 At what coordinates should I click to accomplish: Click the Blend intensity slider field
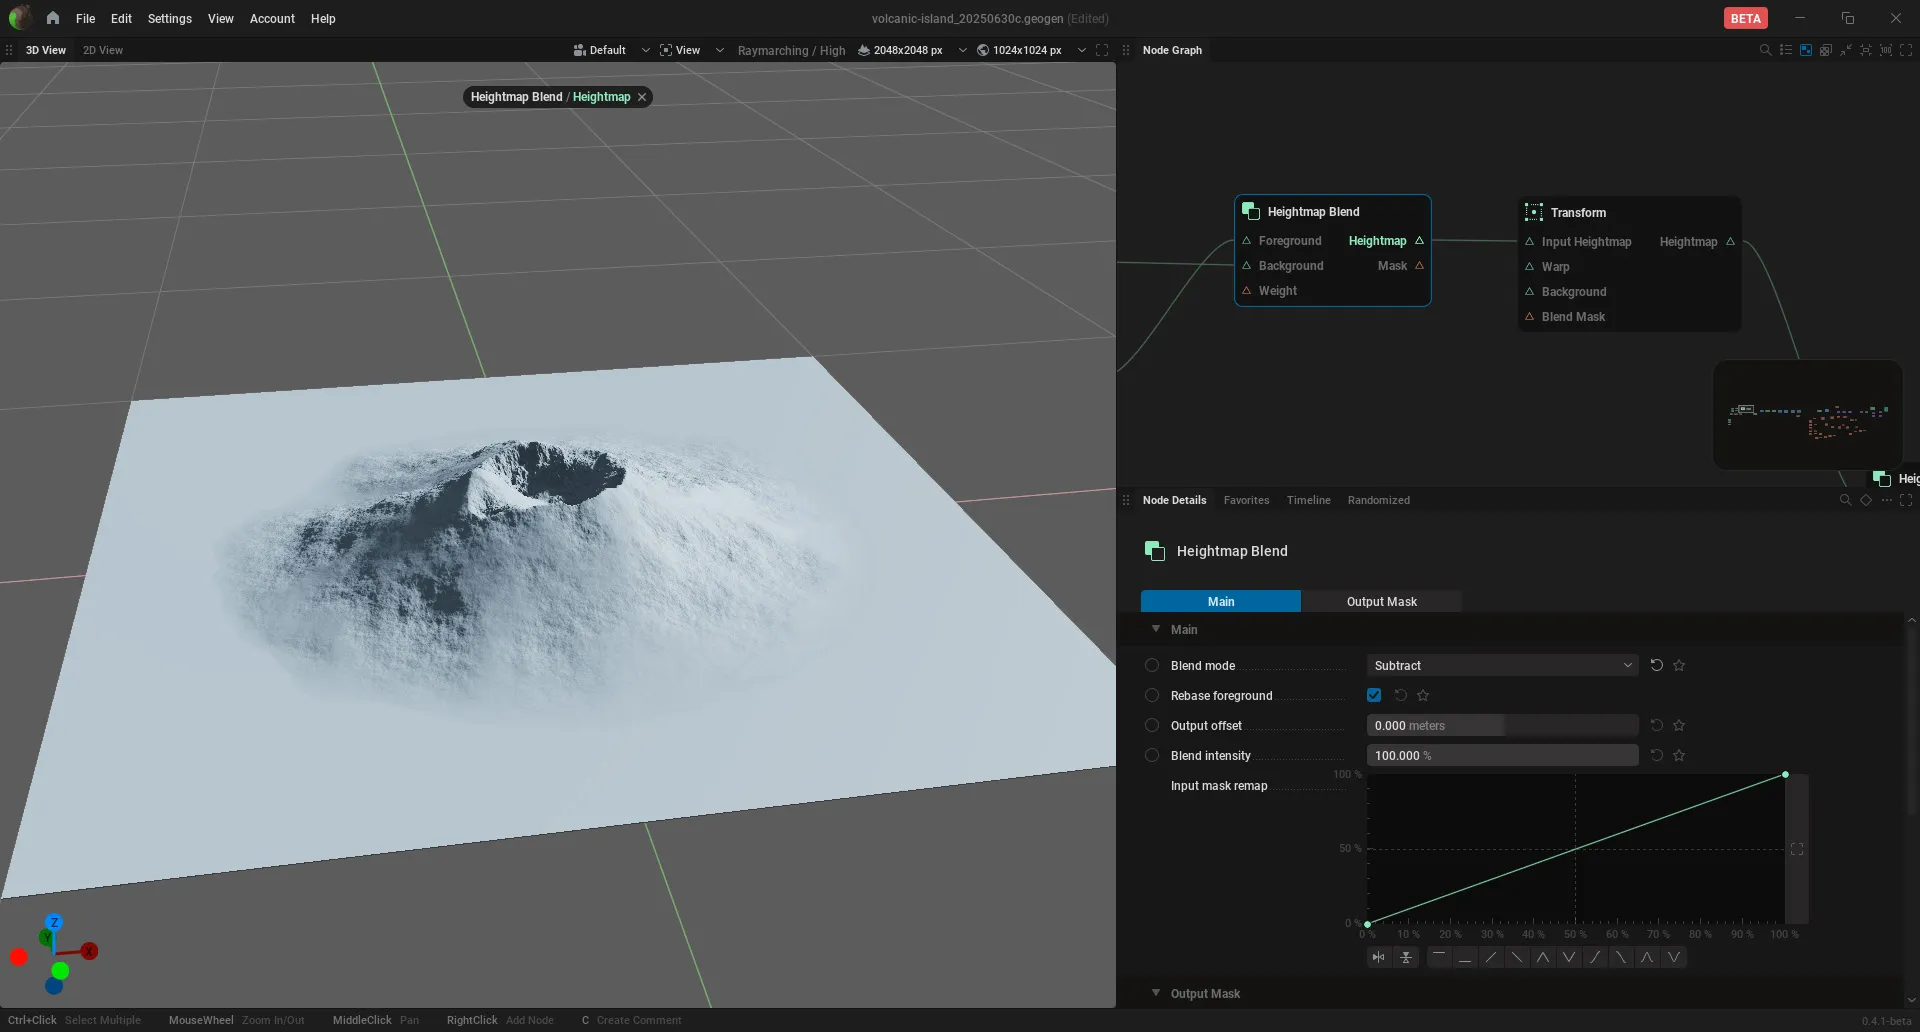point(1502,755)
